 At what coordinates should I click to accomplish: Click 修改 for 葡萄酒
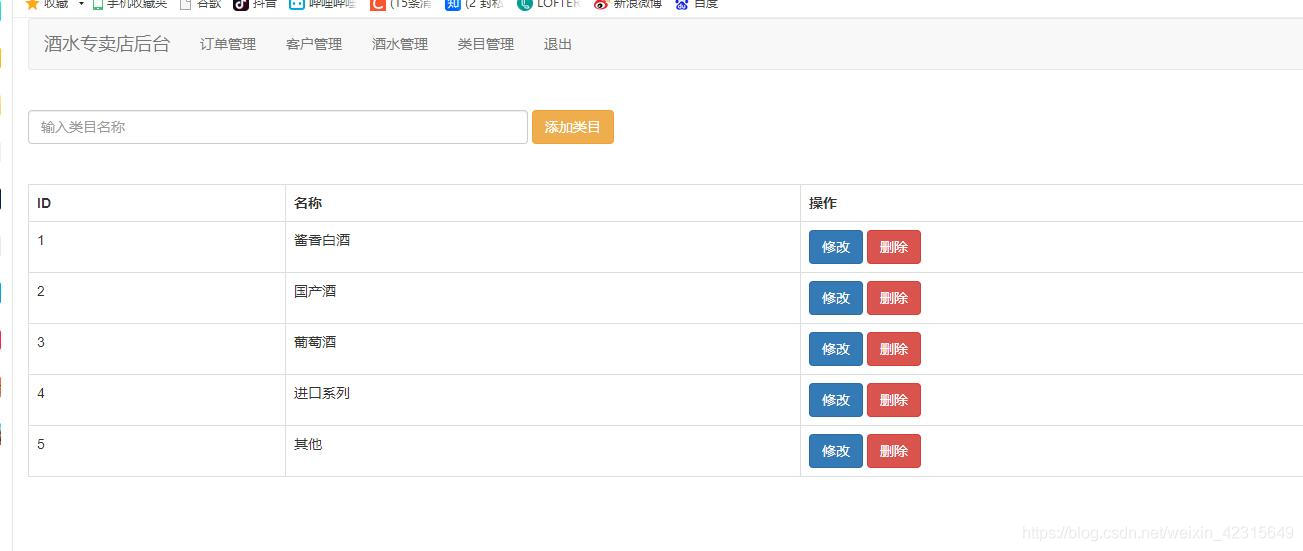coord(836,349)
